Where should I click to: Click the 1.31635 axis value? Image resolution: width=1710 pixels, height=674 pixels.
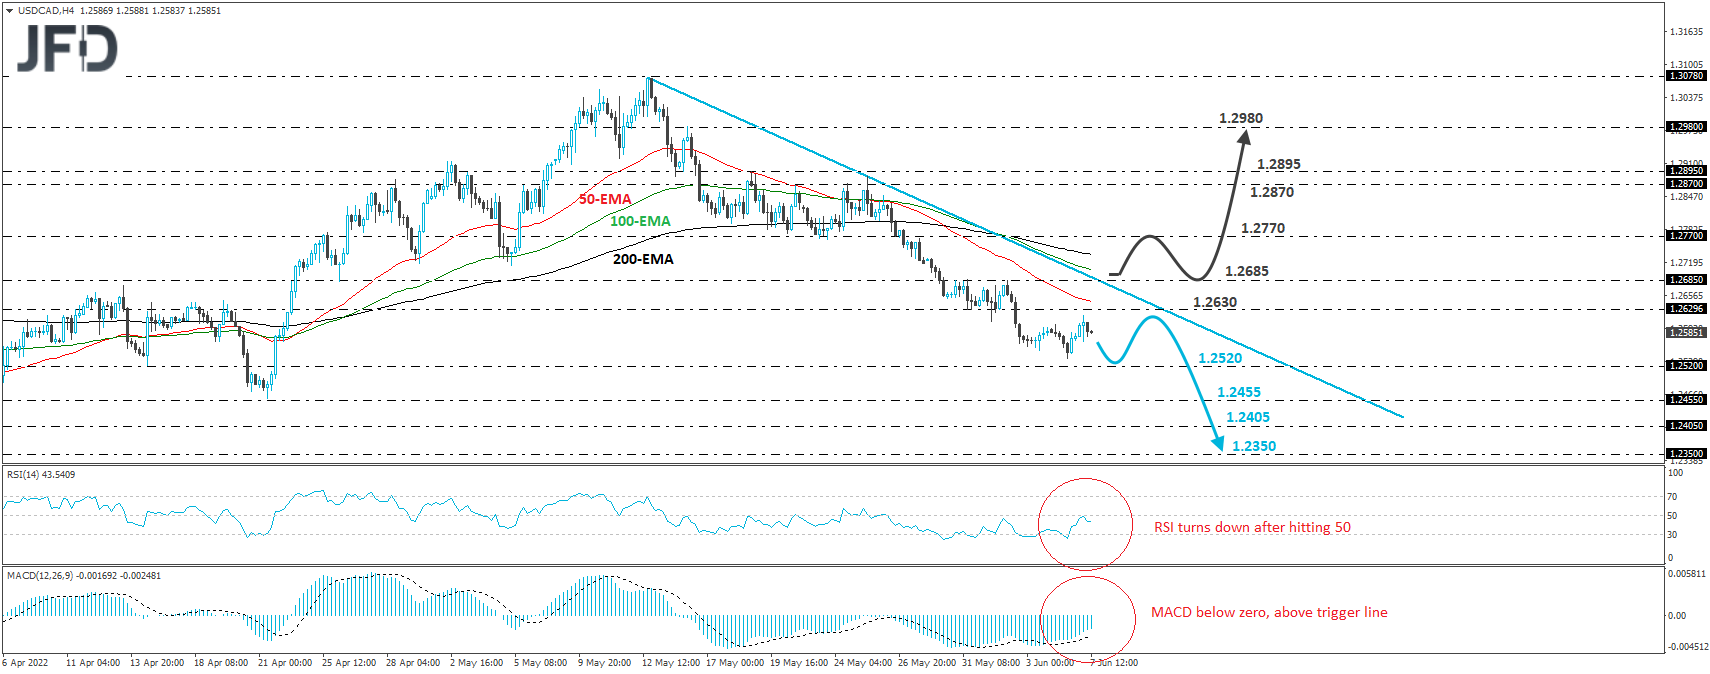pos(1686,32)
